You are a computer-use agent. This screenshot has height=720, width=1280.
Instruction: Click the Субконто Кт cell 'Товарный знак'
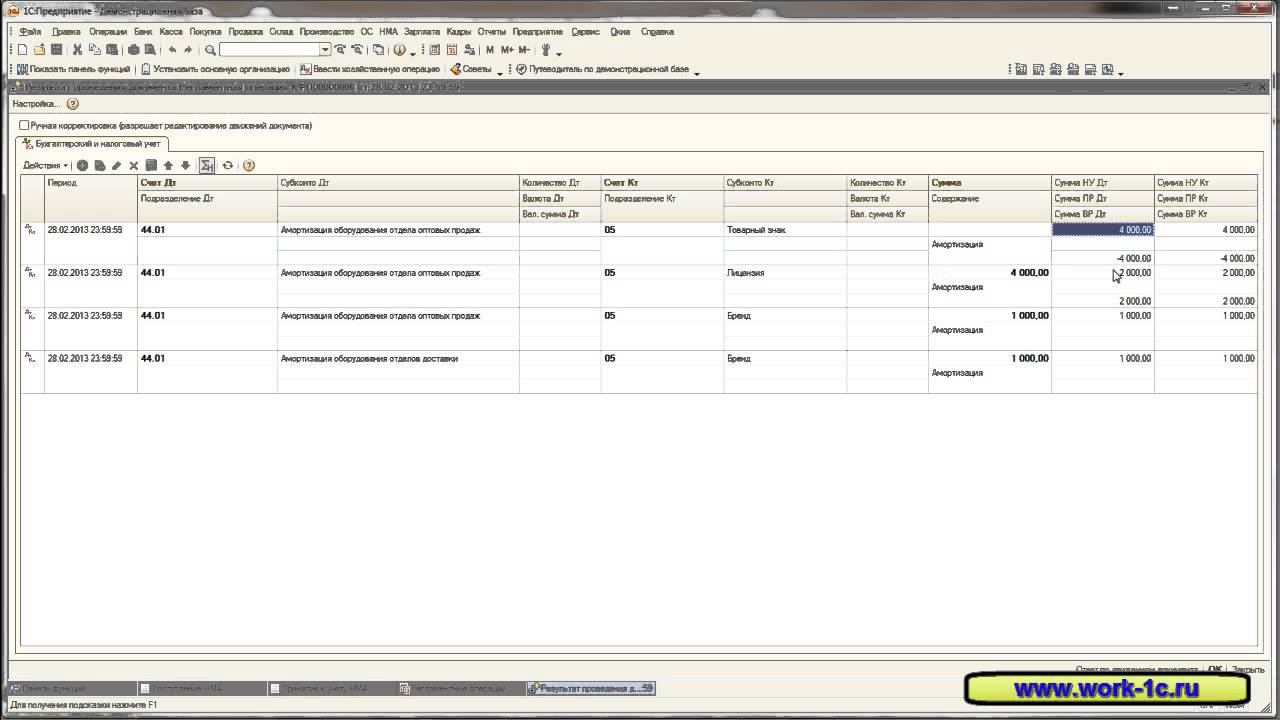(x=785, y=230)
